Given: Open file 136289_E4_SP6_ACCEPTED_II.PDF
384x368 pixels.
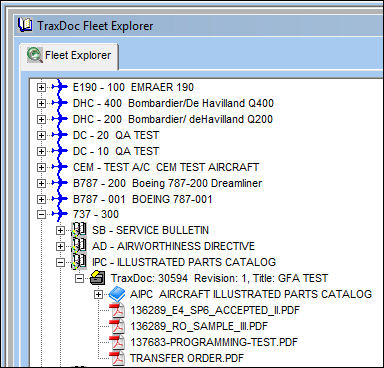Looking at the screenshot, I should click(x=215, y=310).
